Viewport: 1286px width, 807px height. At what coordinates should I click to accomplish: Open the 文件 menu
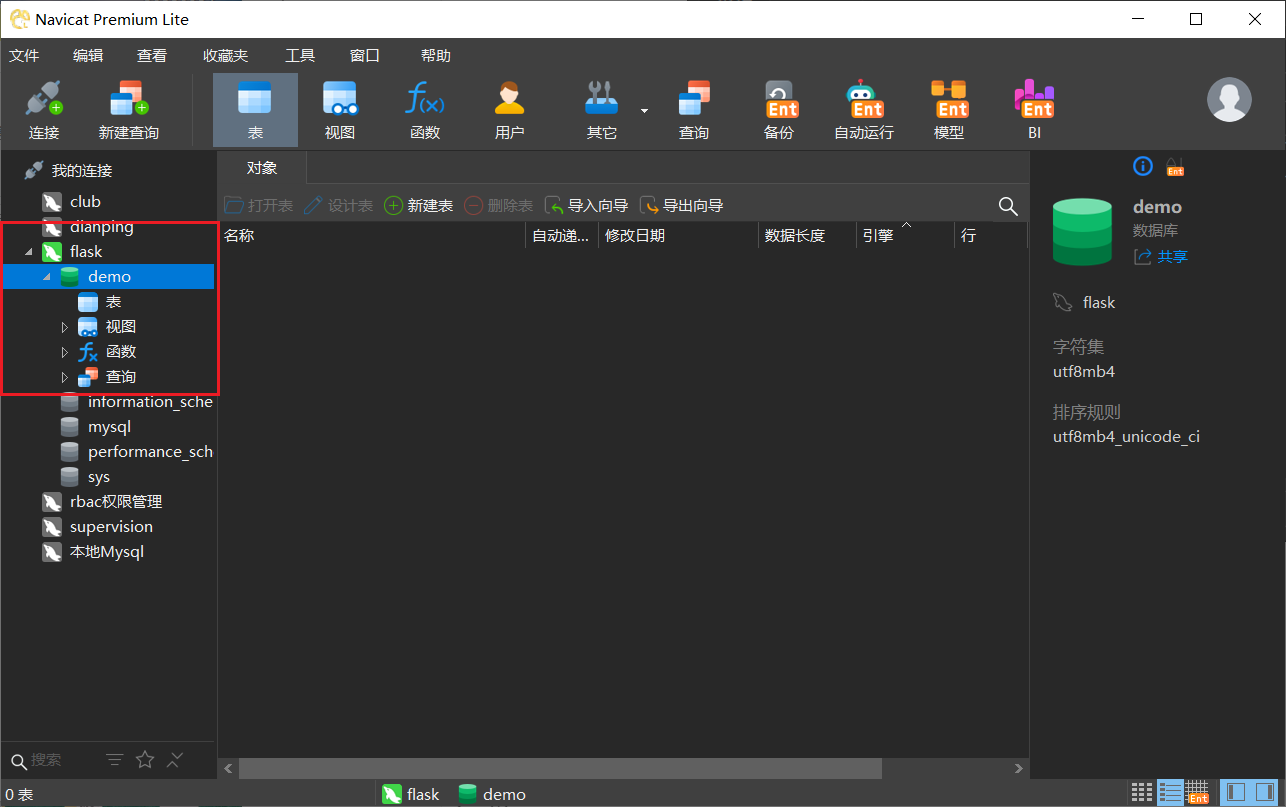24,56
